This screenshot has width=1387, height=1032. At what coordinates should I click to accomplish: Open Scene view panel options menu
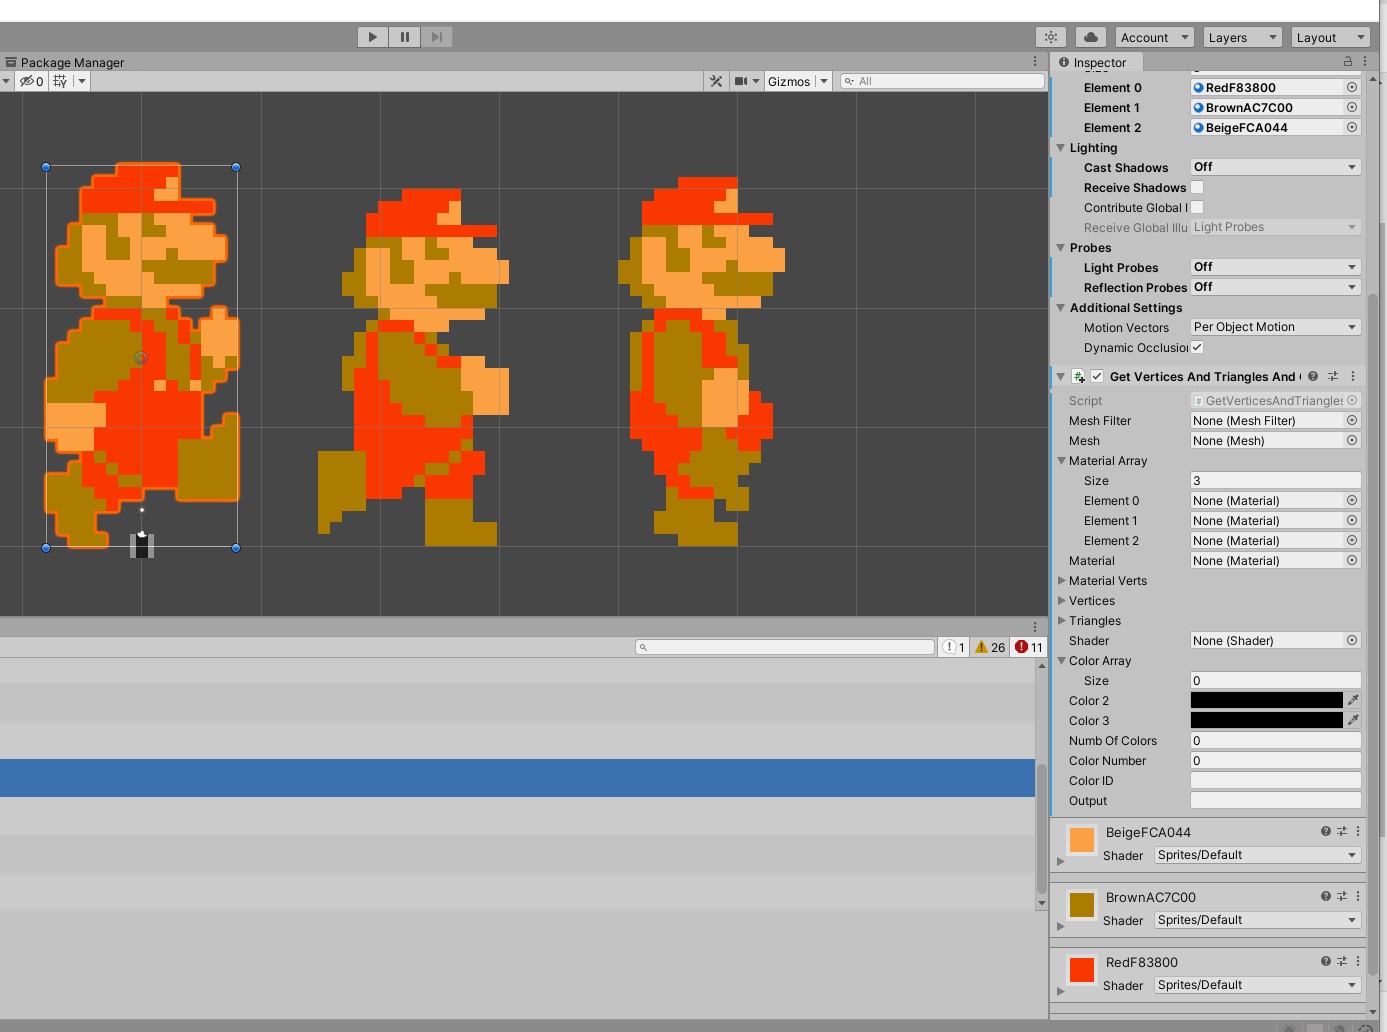[1035, 62]
